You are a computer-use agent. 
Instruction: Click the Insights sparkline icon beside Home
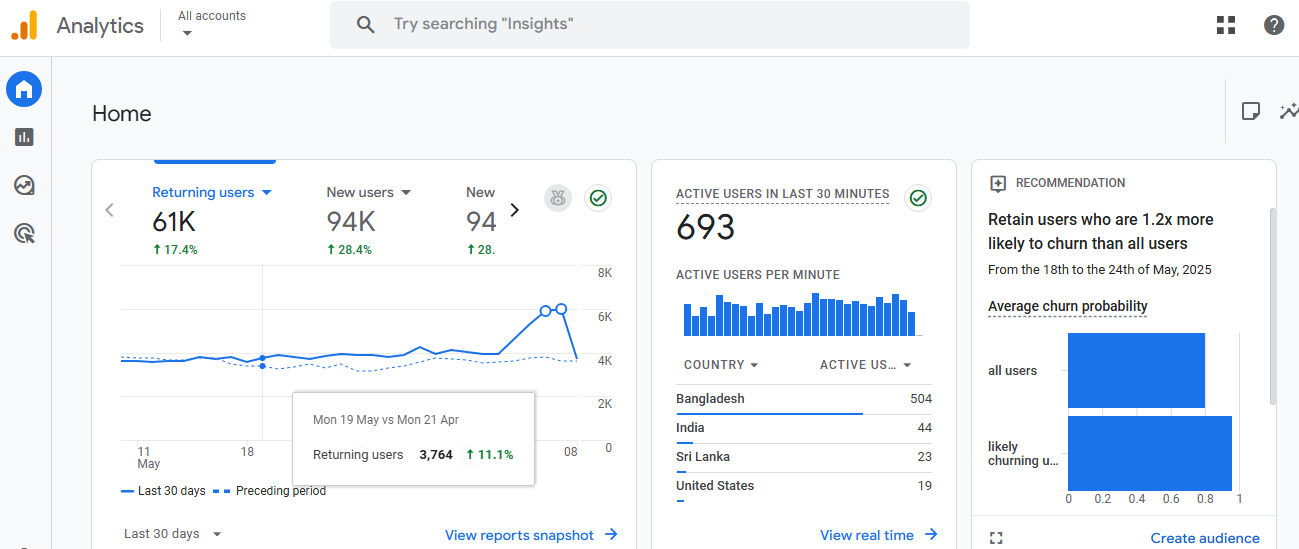tap(1288, 111)
